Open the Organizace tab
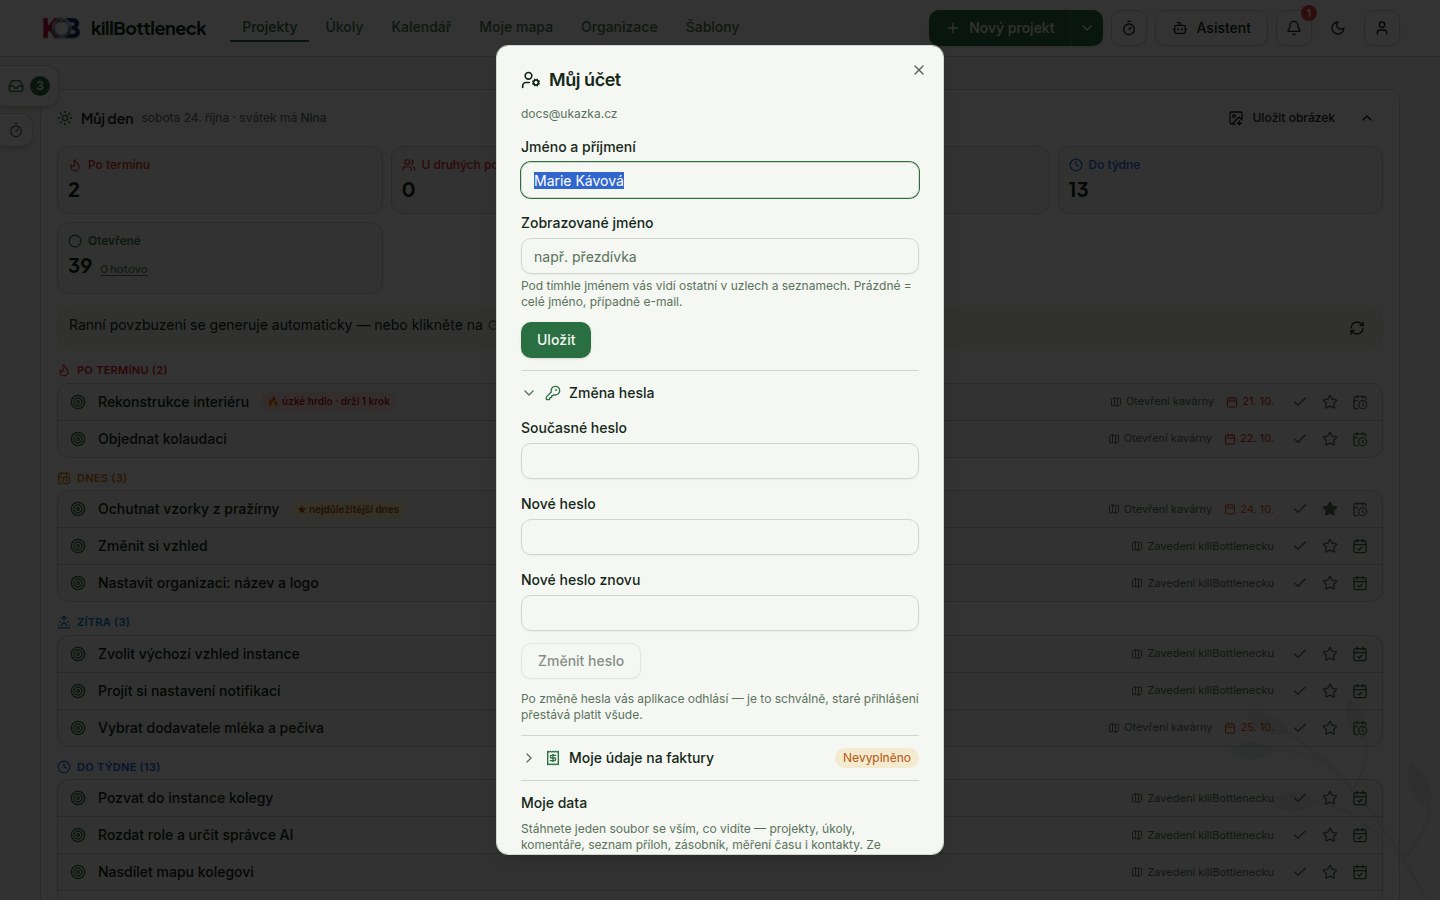This screenshot has width=1440, height=900. tap(619, 27)
